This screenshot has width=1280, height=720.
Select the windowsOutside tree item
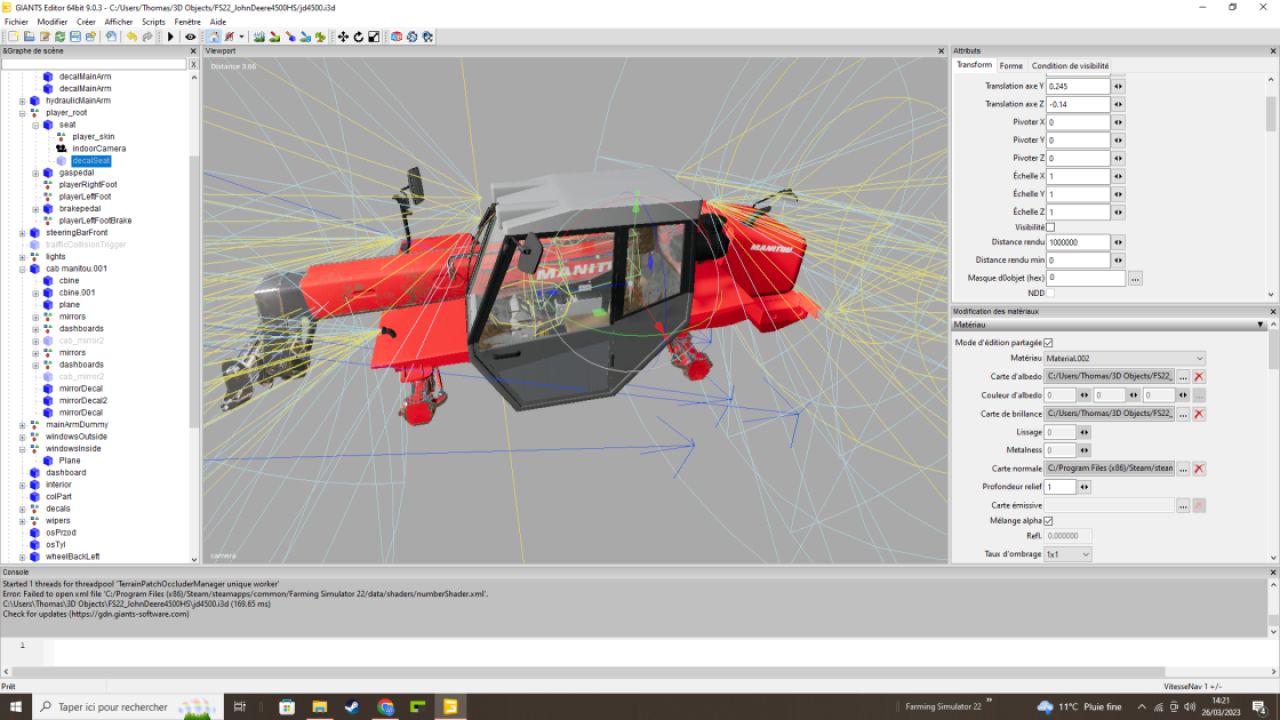(76, 437)
